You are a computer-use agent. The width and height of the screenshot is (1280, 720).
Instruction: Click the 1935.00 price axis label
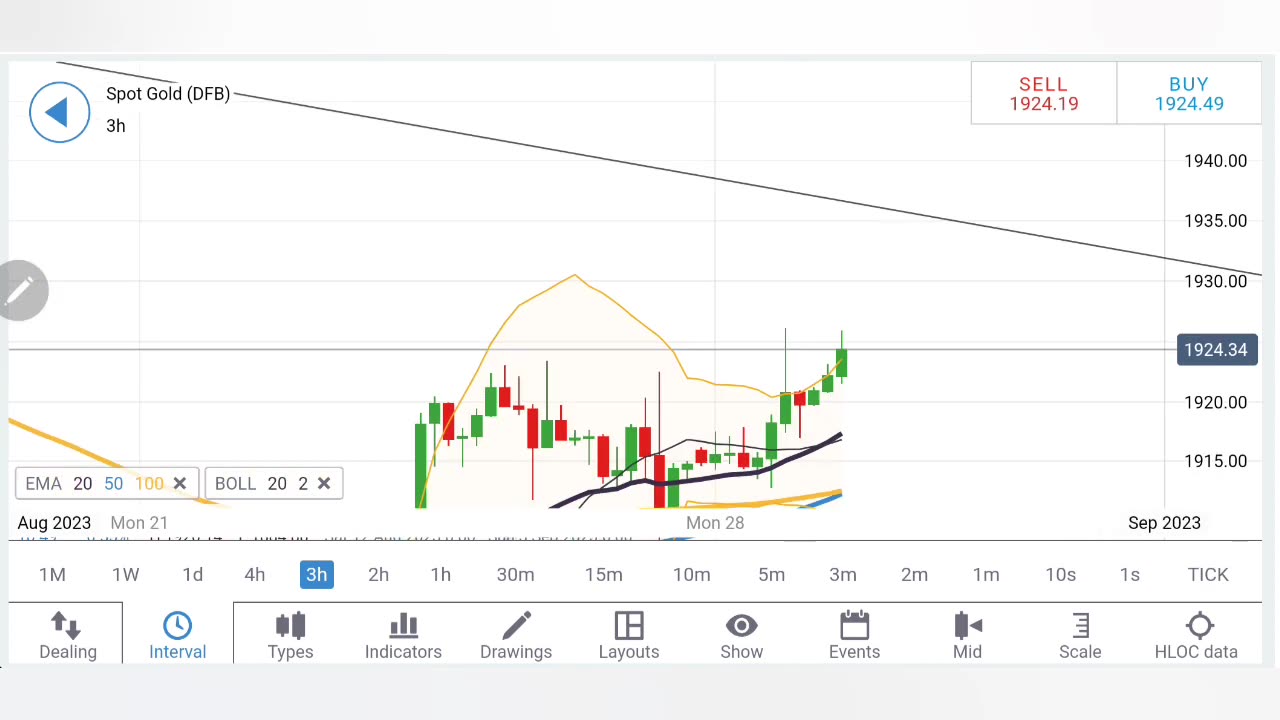pyautogui.click(x=1215, y=221)
